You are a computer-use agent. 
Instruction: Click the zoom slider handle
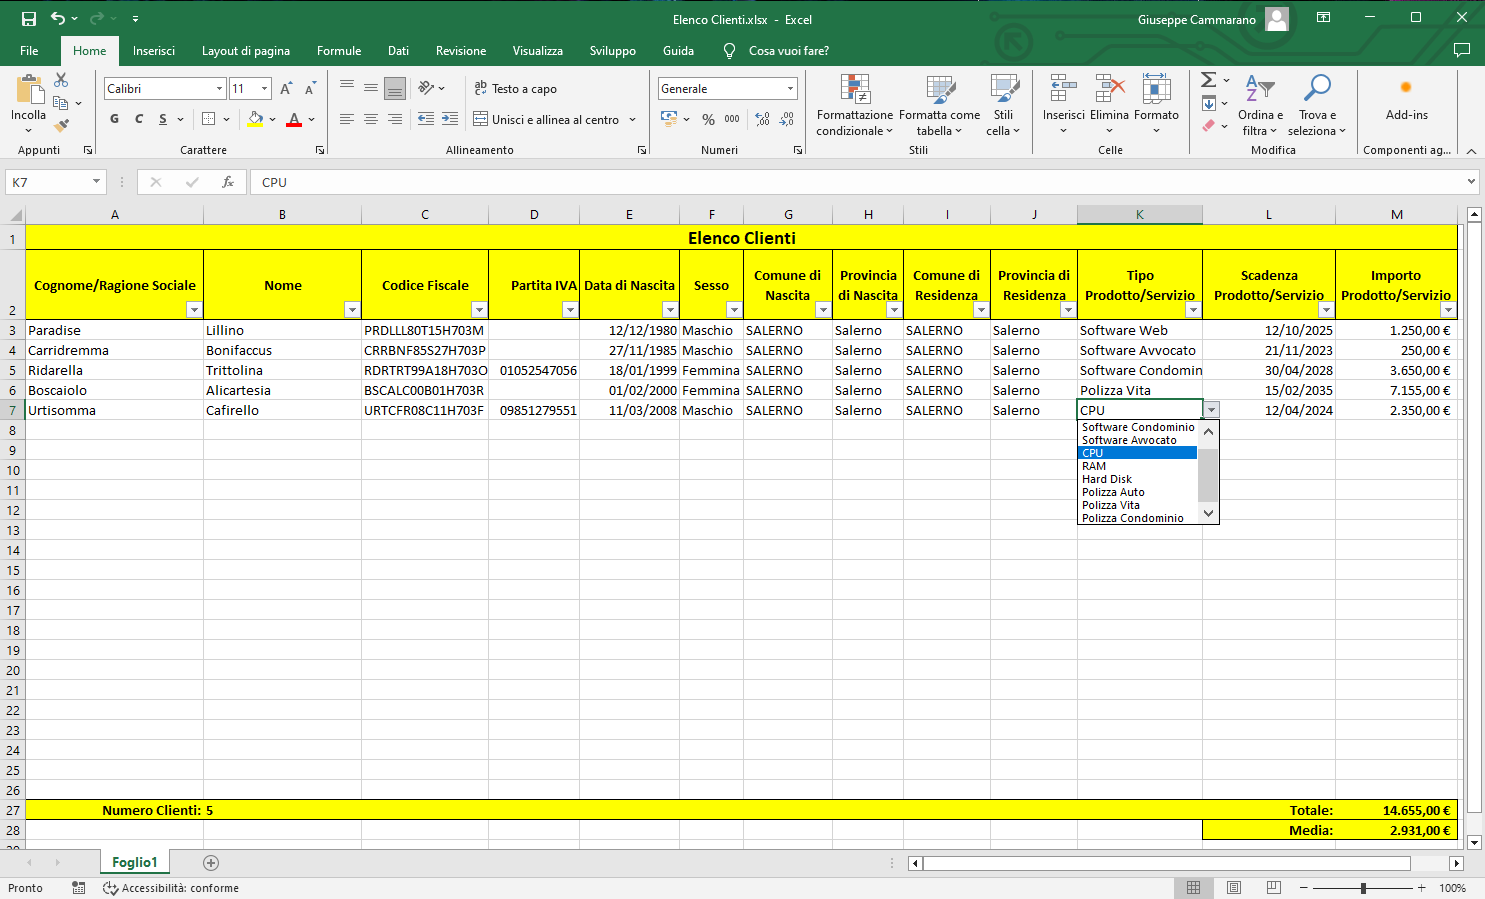coord(1363,888)
